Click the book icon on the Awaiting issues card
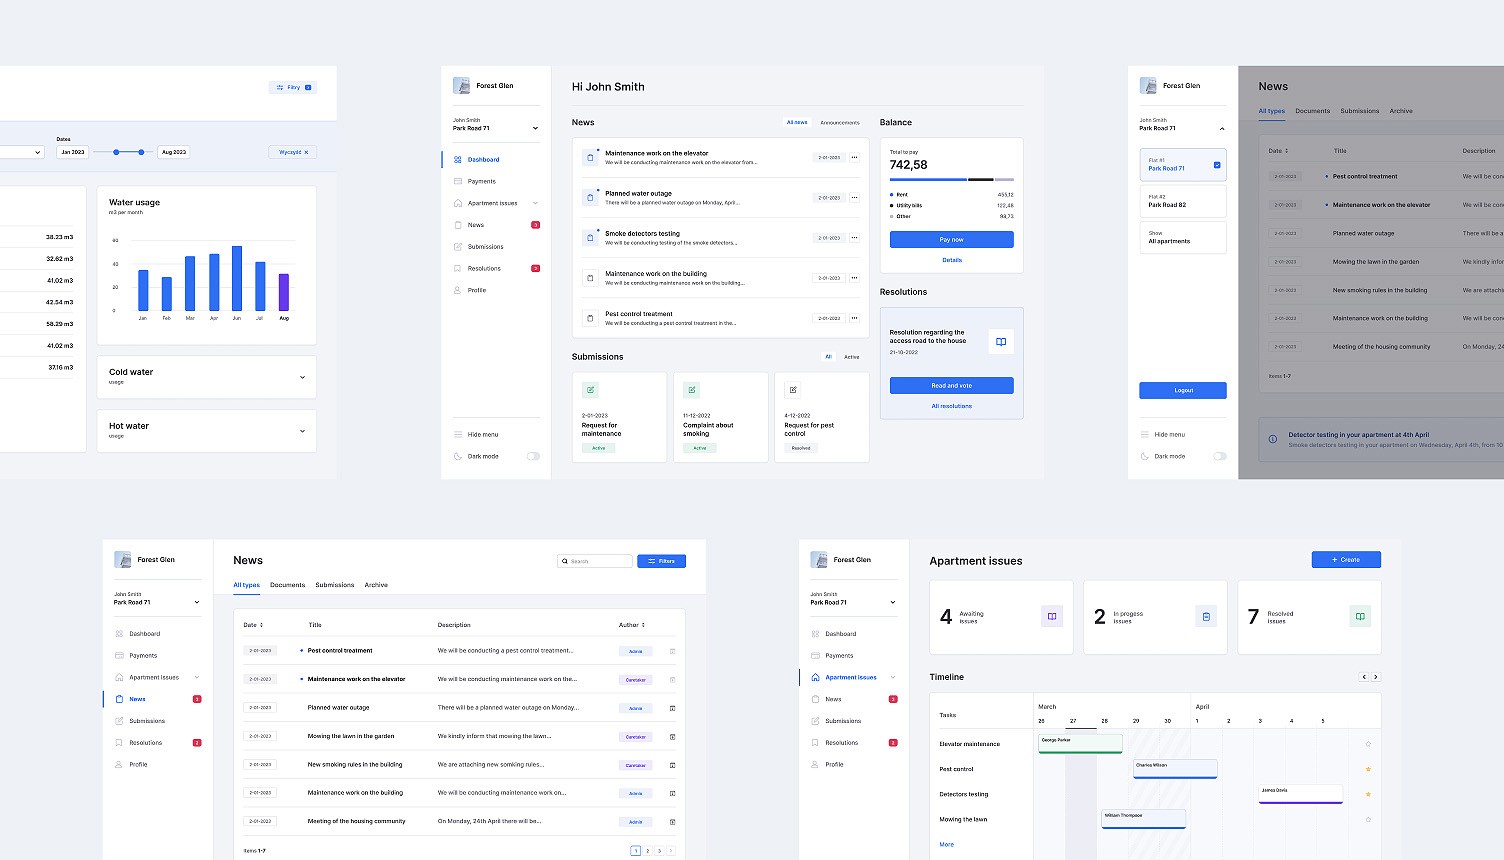 click(1051, 617)
